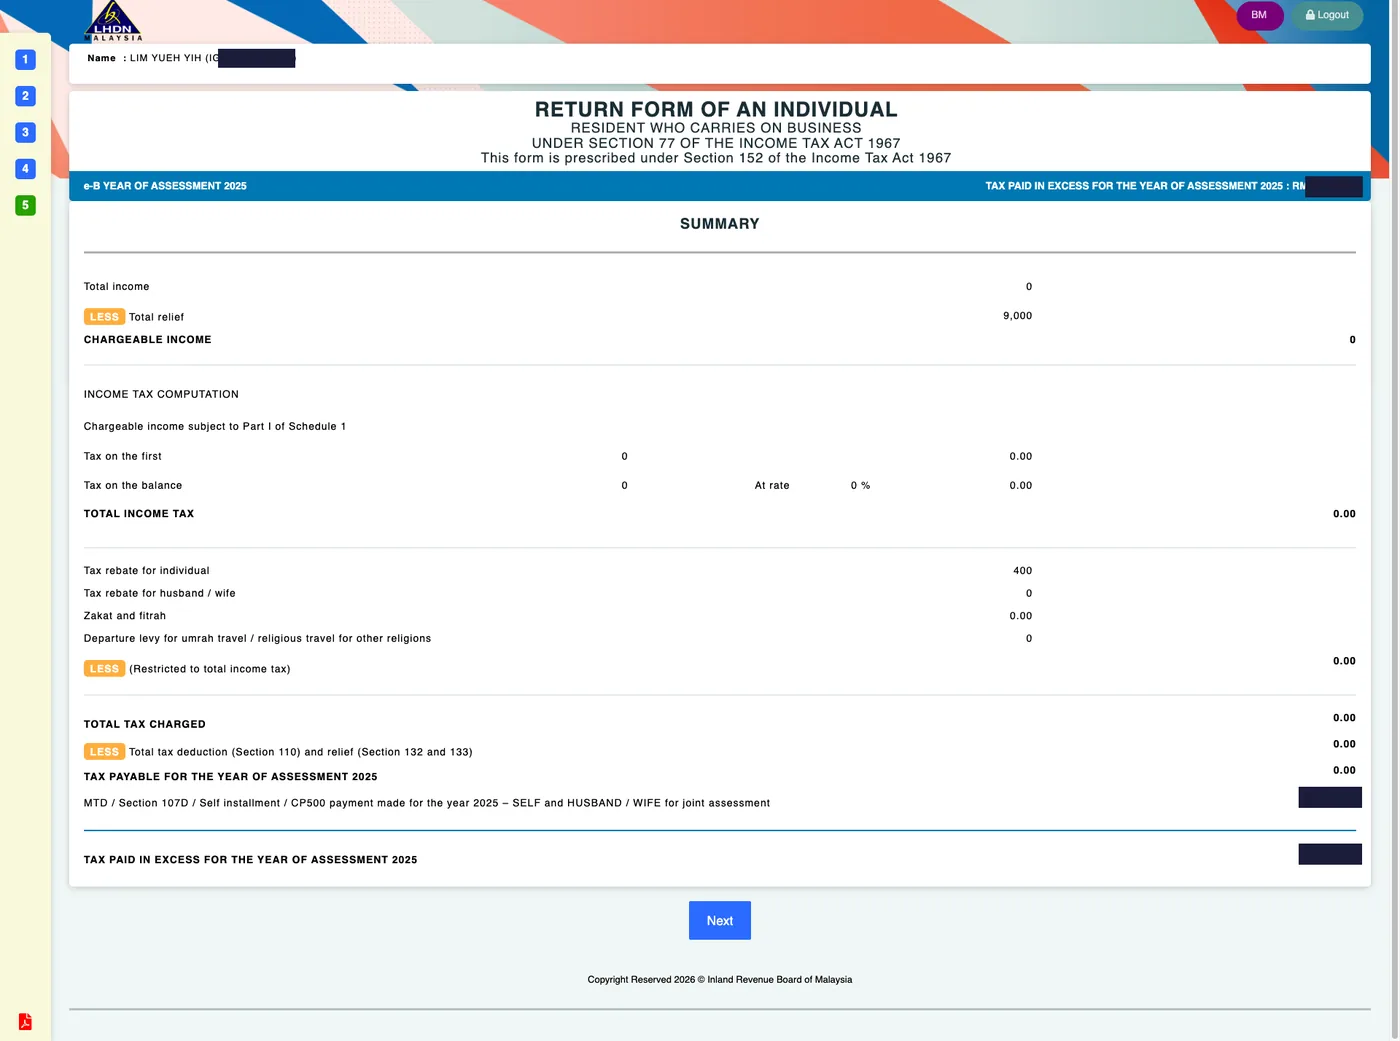Click the INCOME TAX COMPUTATION heading
The width and height of the screenshot is (1400, 1041).
[162, 395]
